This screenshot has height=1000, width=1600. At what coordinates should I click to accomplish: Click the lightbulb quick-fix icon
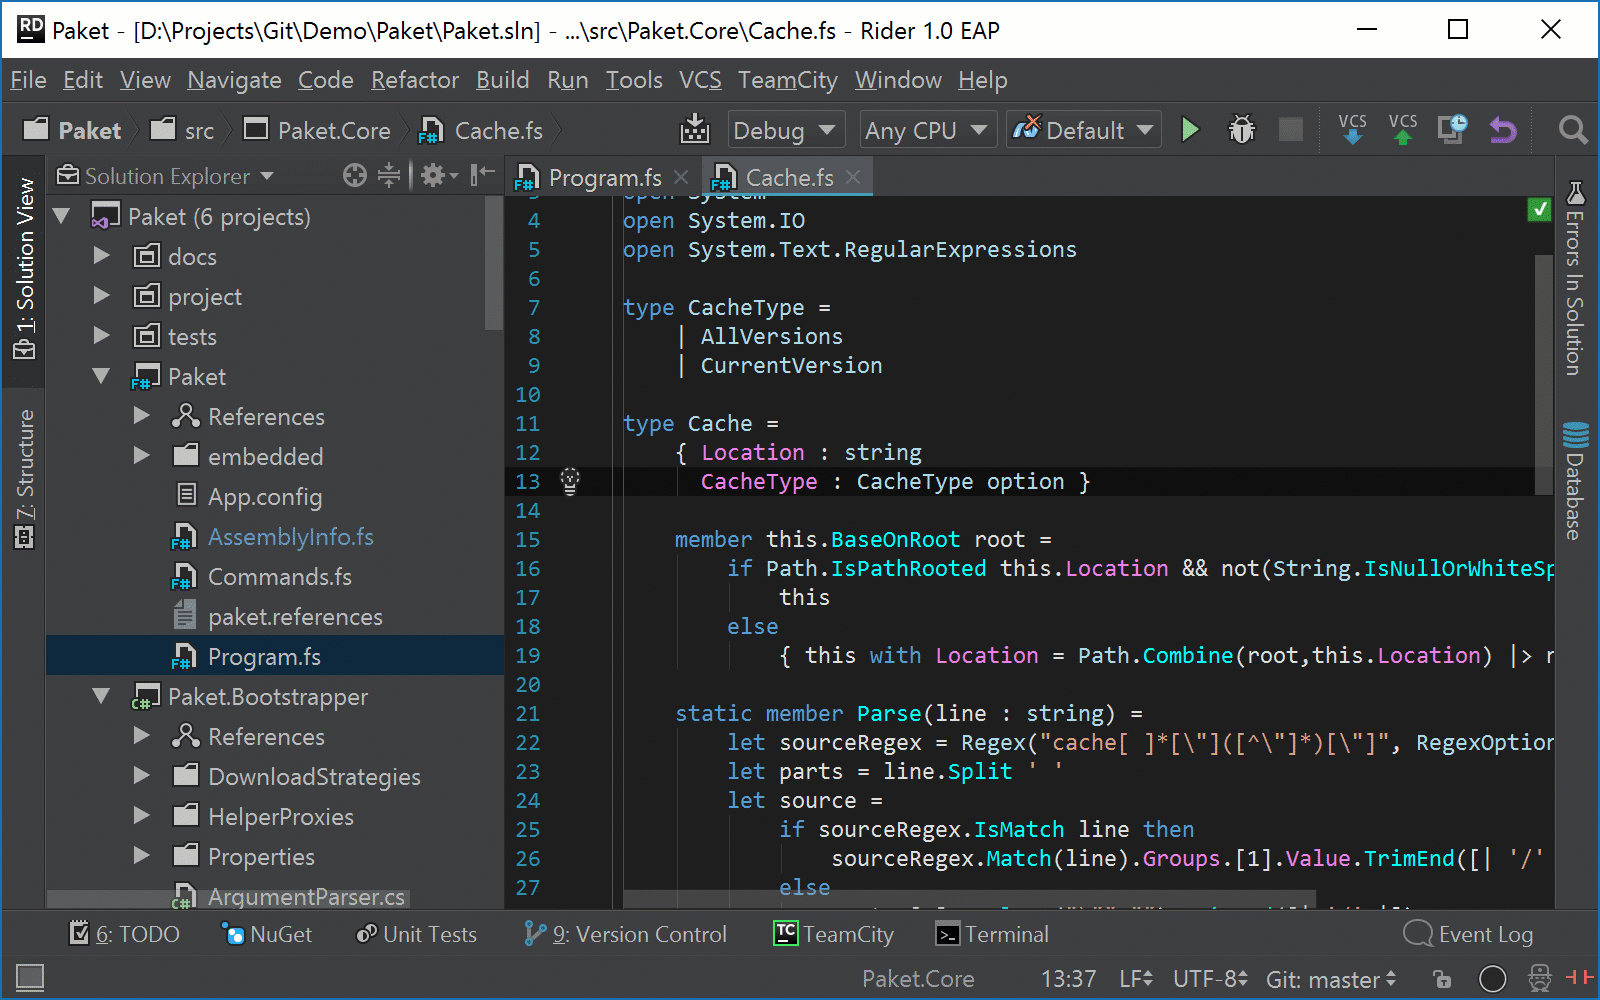coord(570,481)
